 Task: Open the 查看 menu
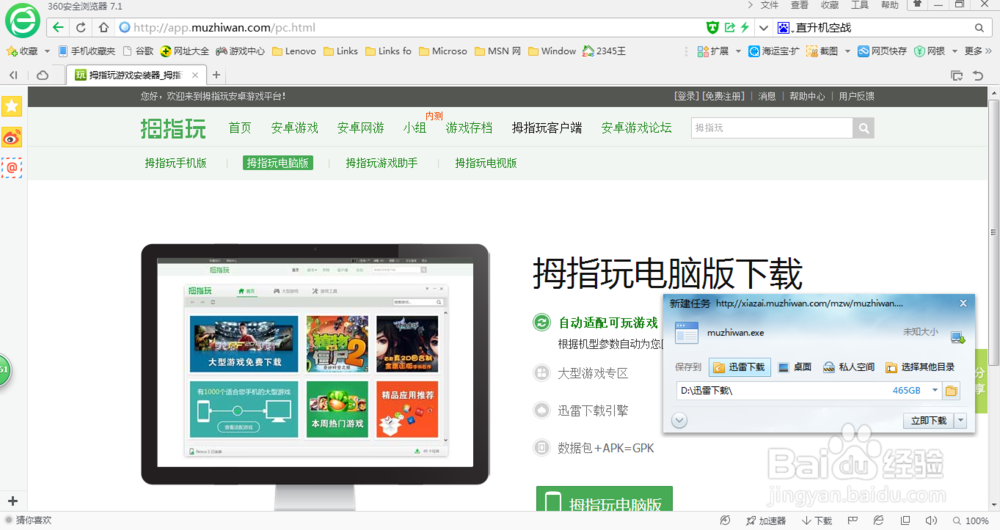[x=799, y=5]
